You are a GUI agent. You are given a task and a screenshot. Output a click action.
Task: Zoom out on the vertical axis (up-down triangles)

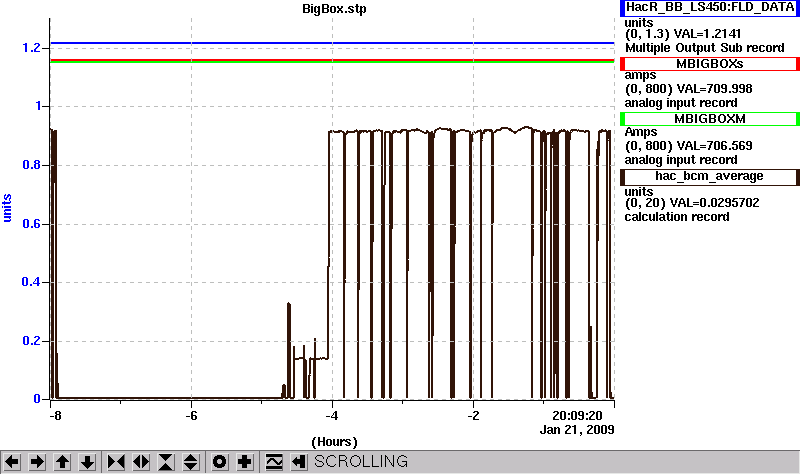click(191, 462)
